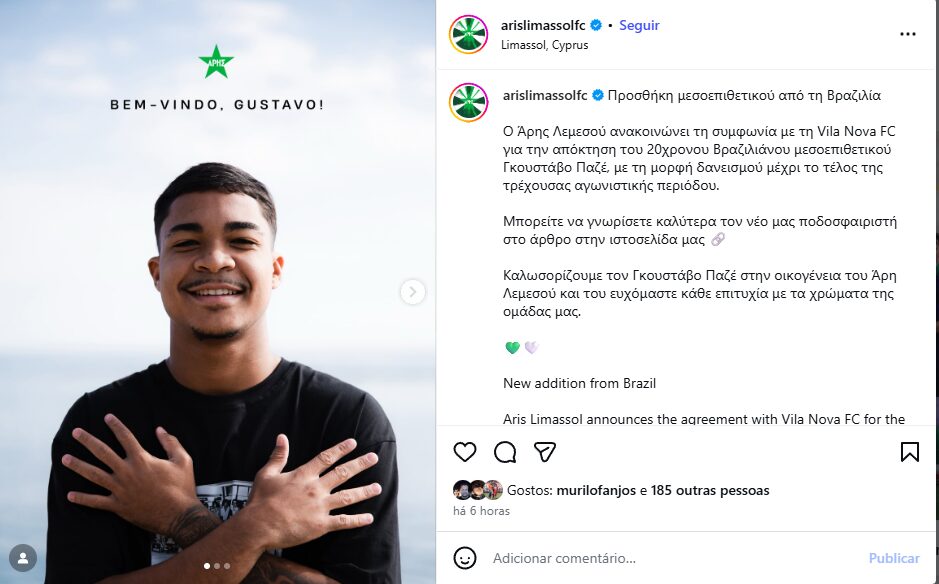Viewport: 939px width, 584px height.
Task: Select the second carousel dot indicator
Action: 217,566
